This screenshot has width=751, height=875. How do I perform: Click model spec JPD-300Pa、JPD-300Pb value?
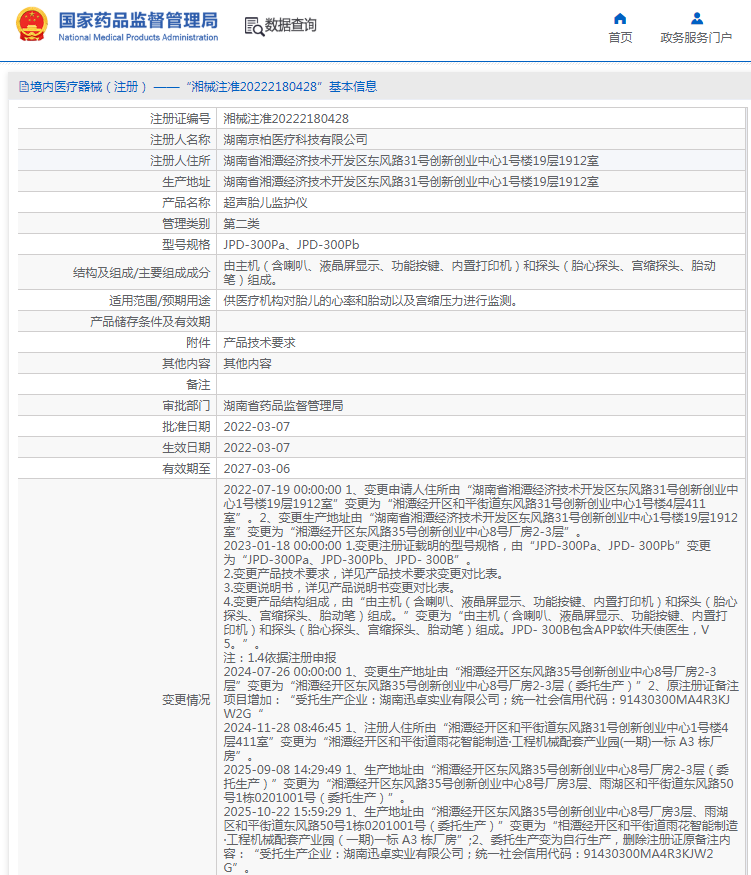click(x=290, y=245)
